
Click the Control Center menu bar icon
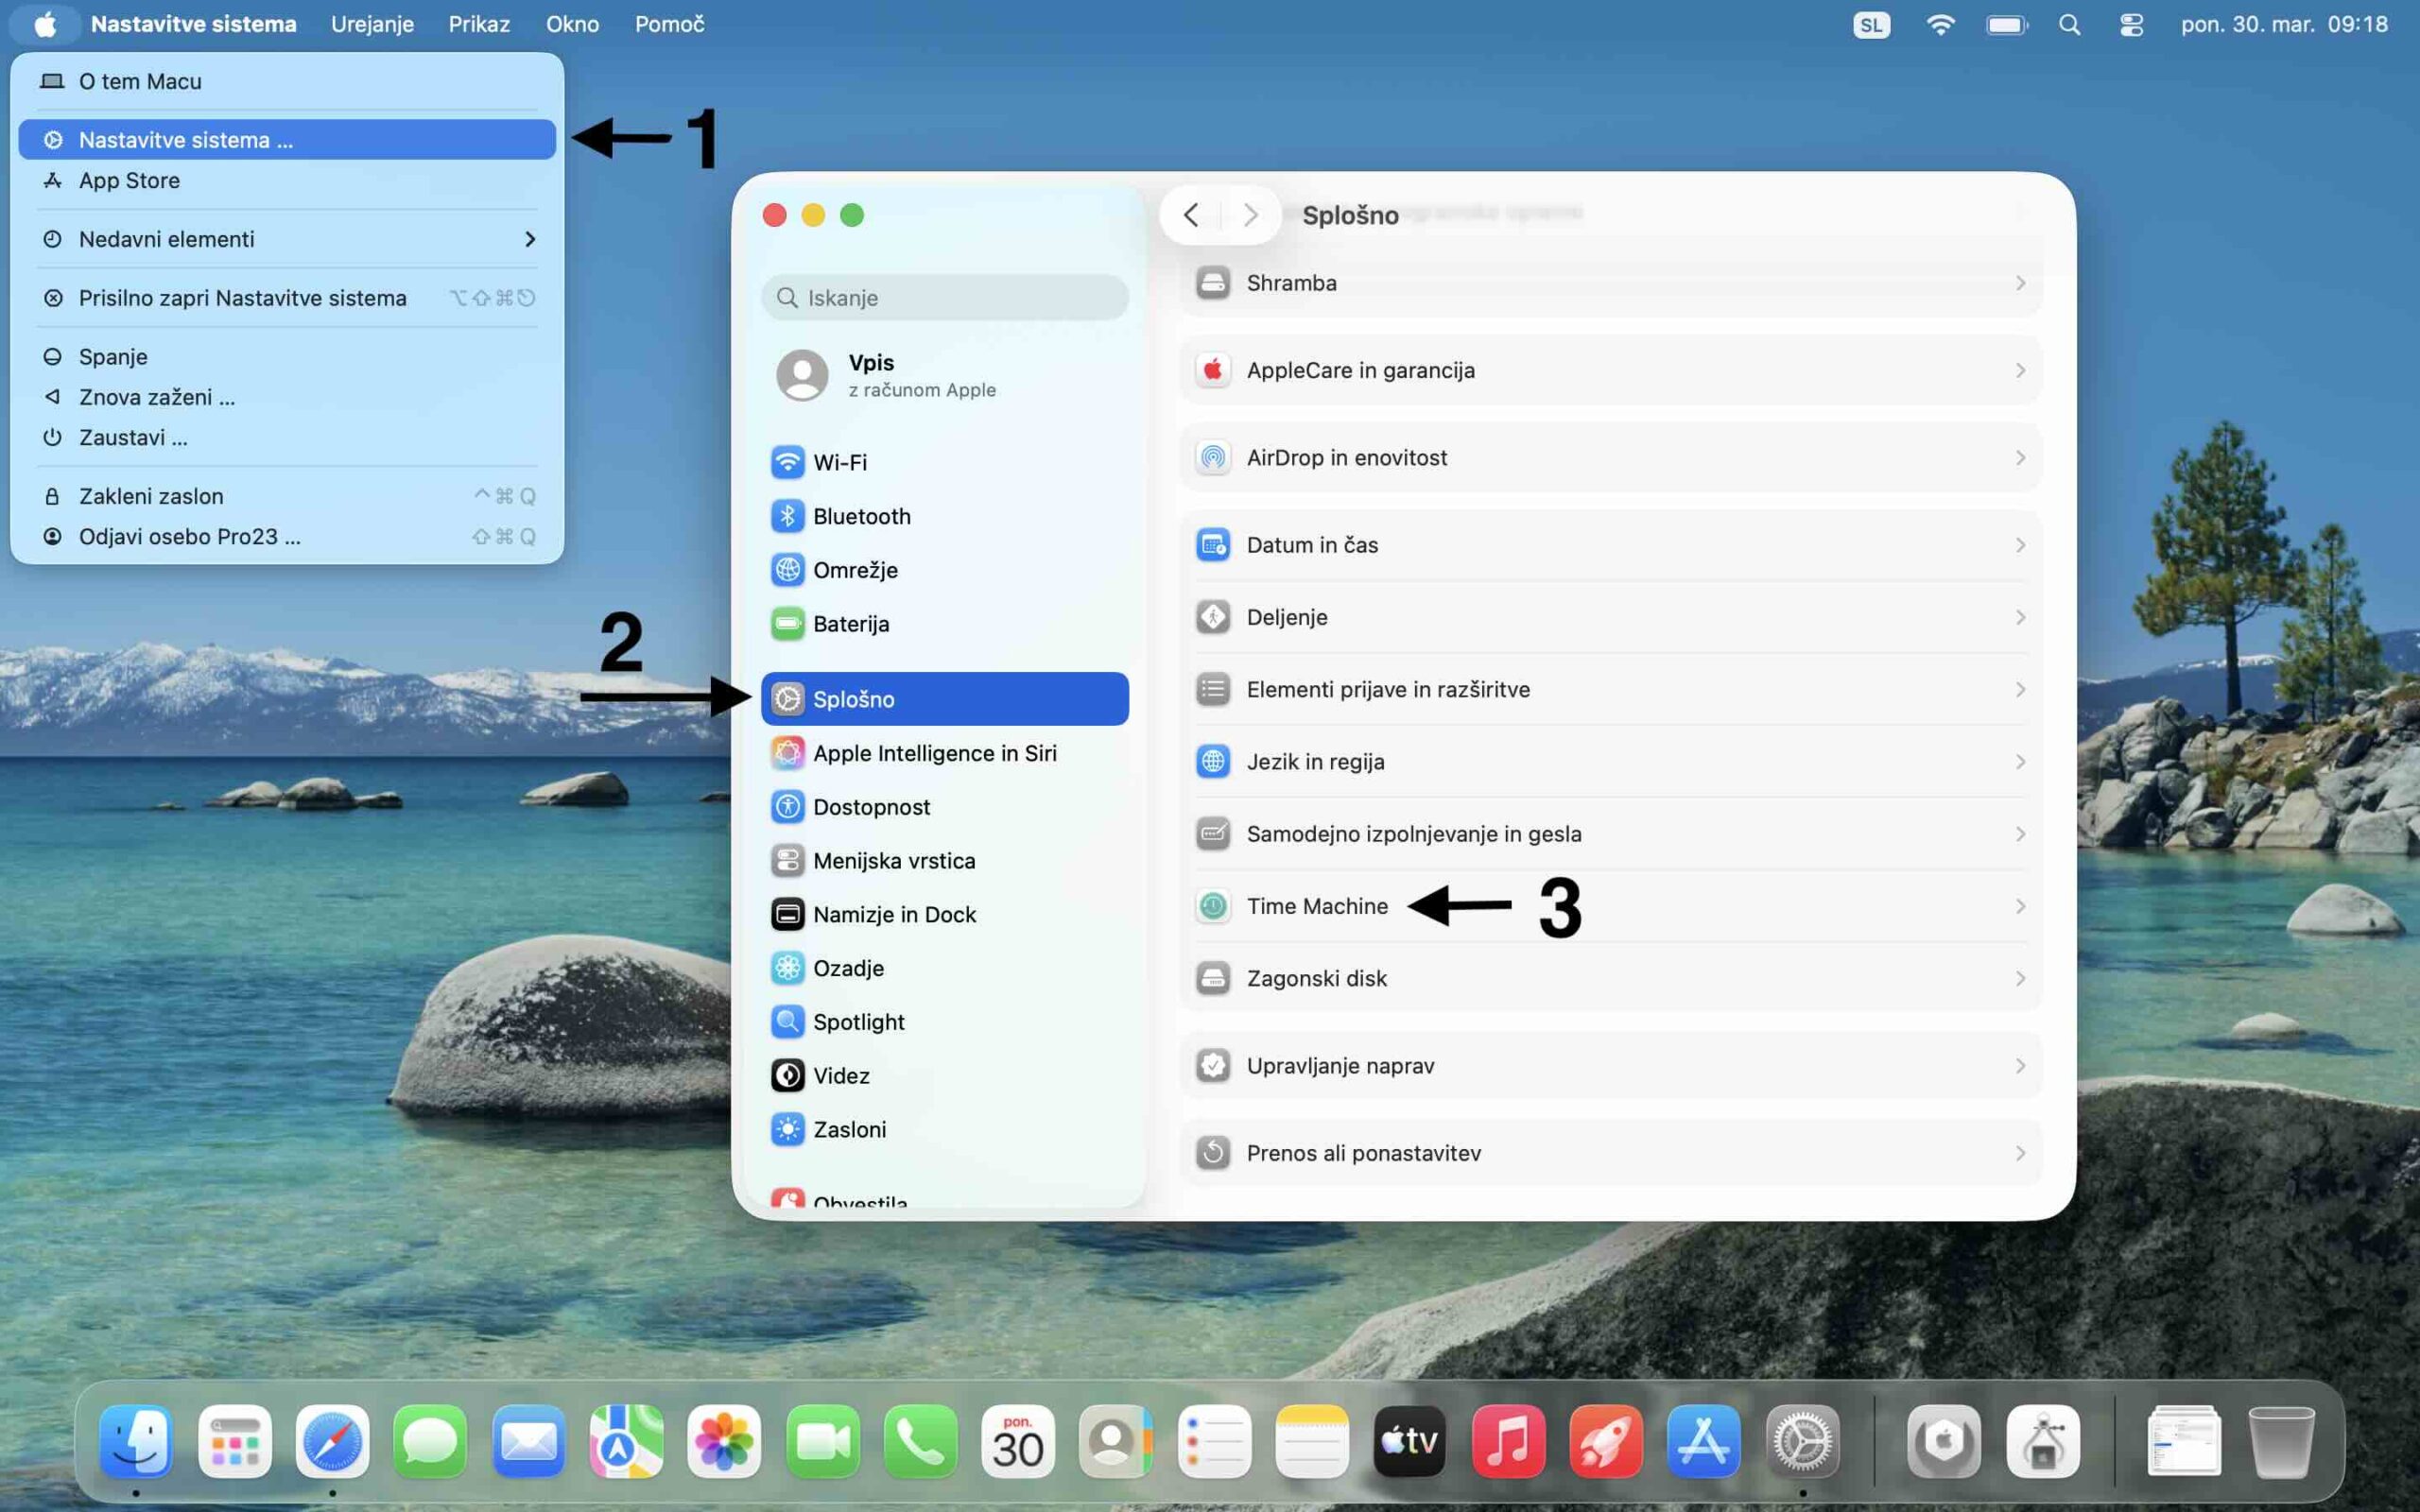(x=2130, y=24)
